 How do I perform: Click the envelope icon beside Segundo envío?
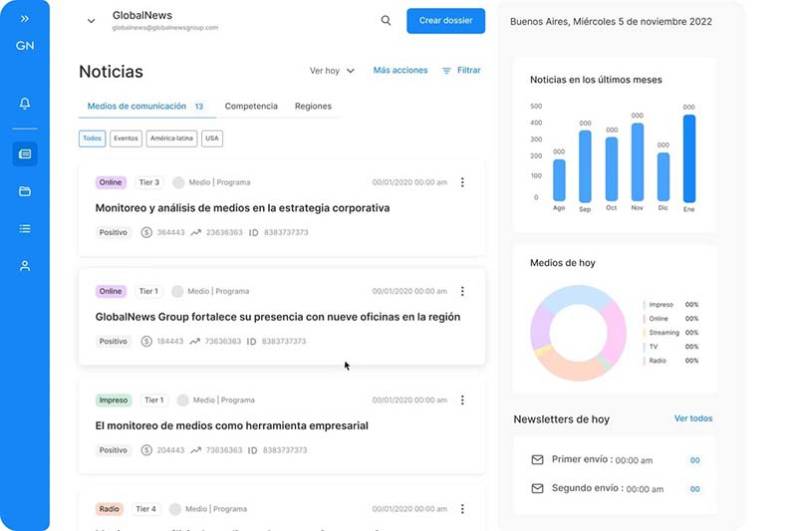tap(537, 488)
